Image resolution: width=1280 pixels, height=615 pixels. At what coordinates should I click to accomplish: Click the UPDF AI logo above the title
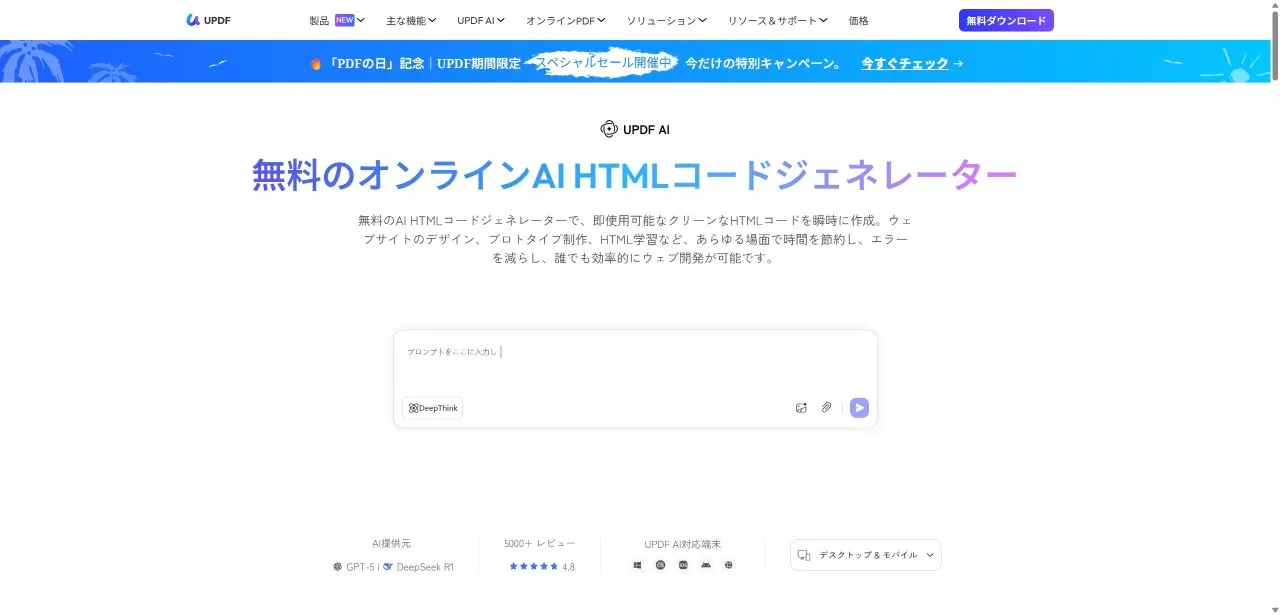tap(635, 129)
